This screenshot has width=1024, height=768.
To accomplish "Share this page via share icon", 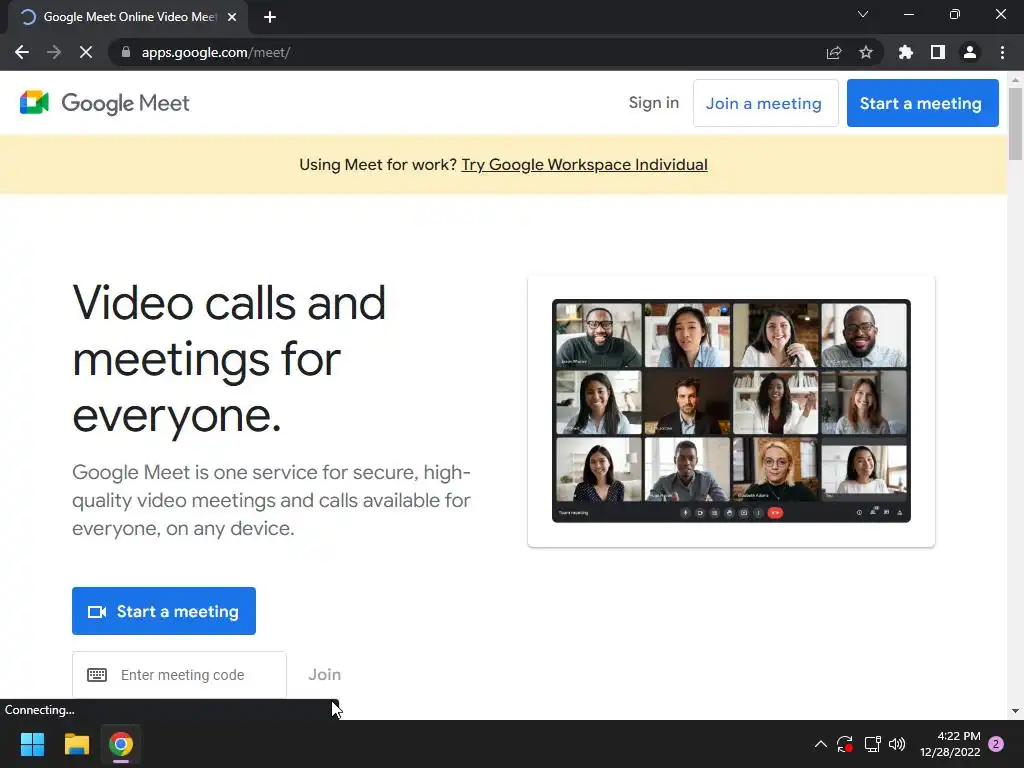I will 834,52.
